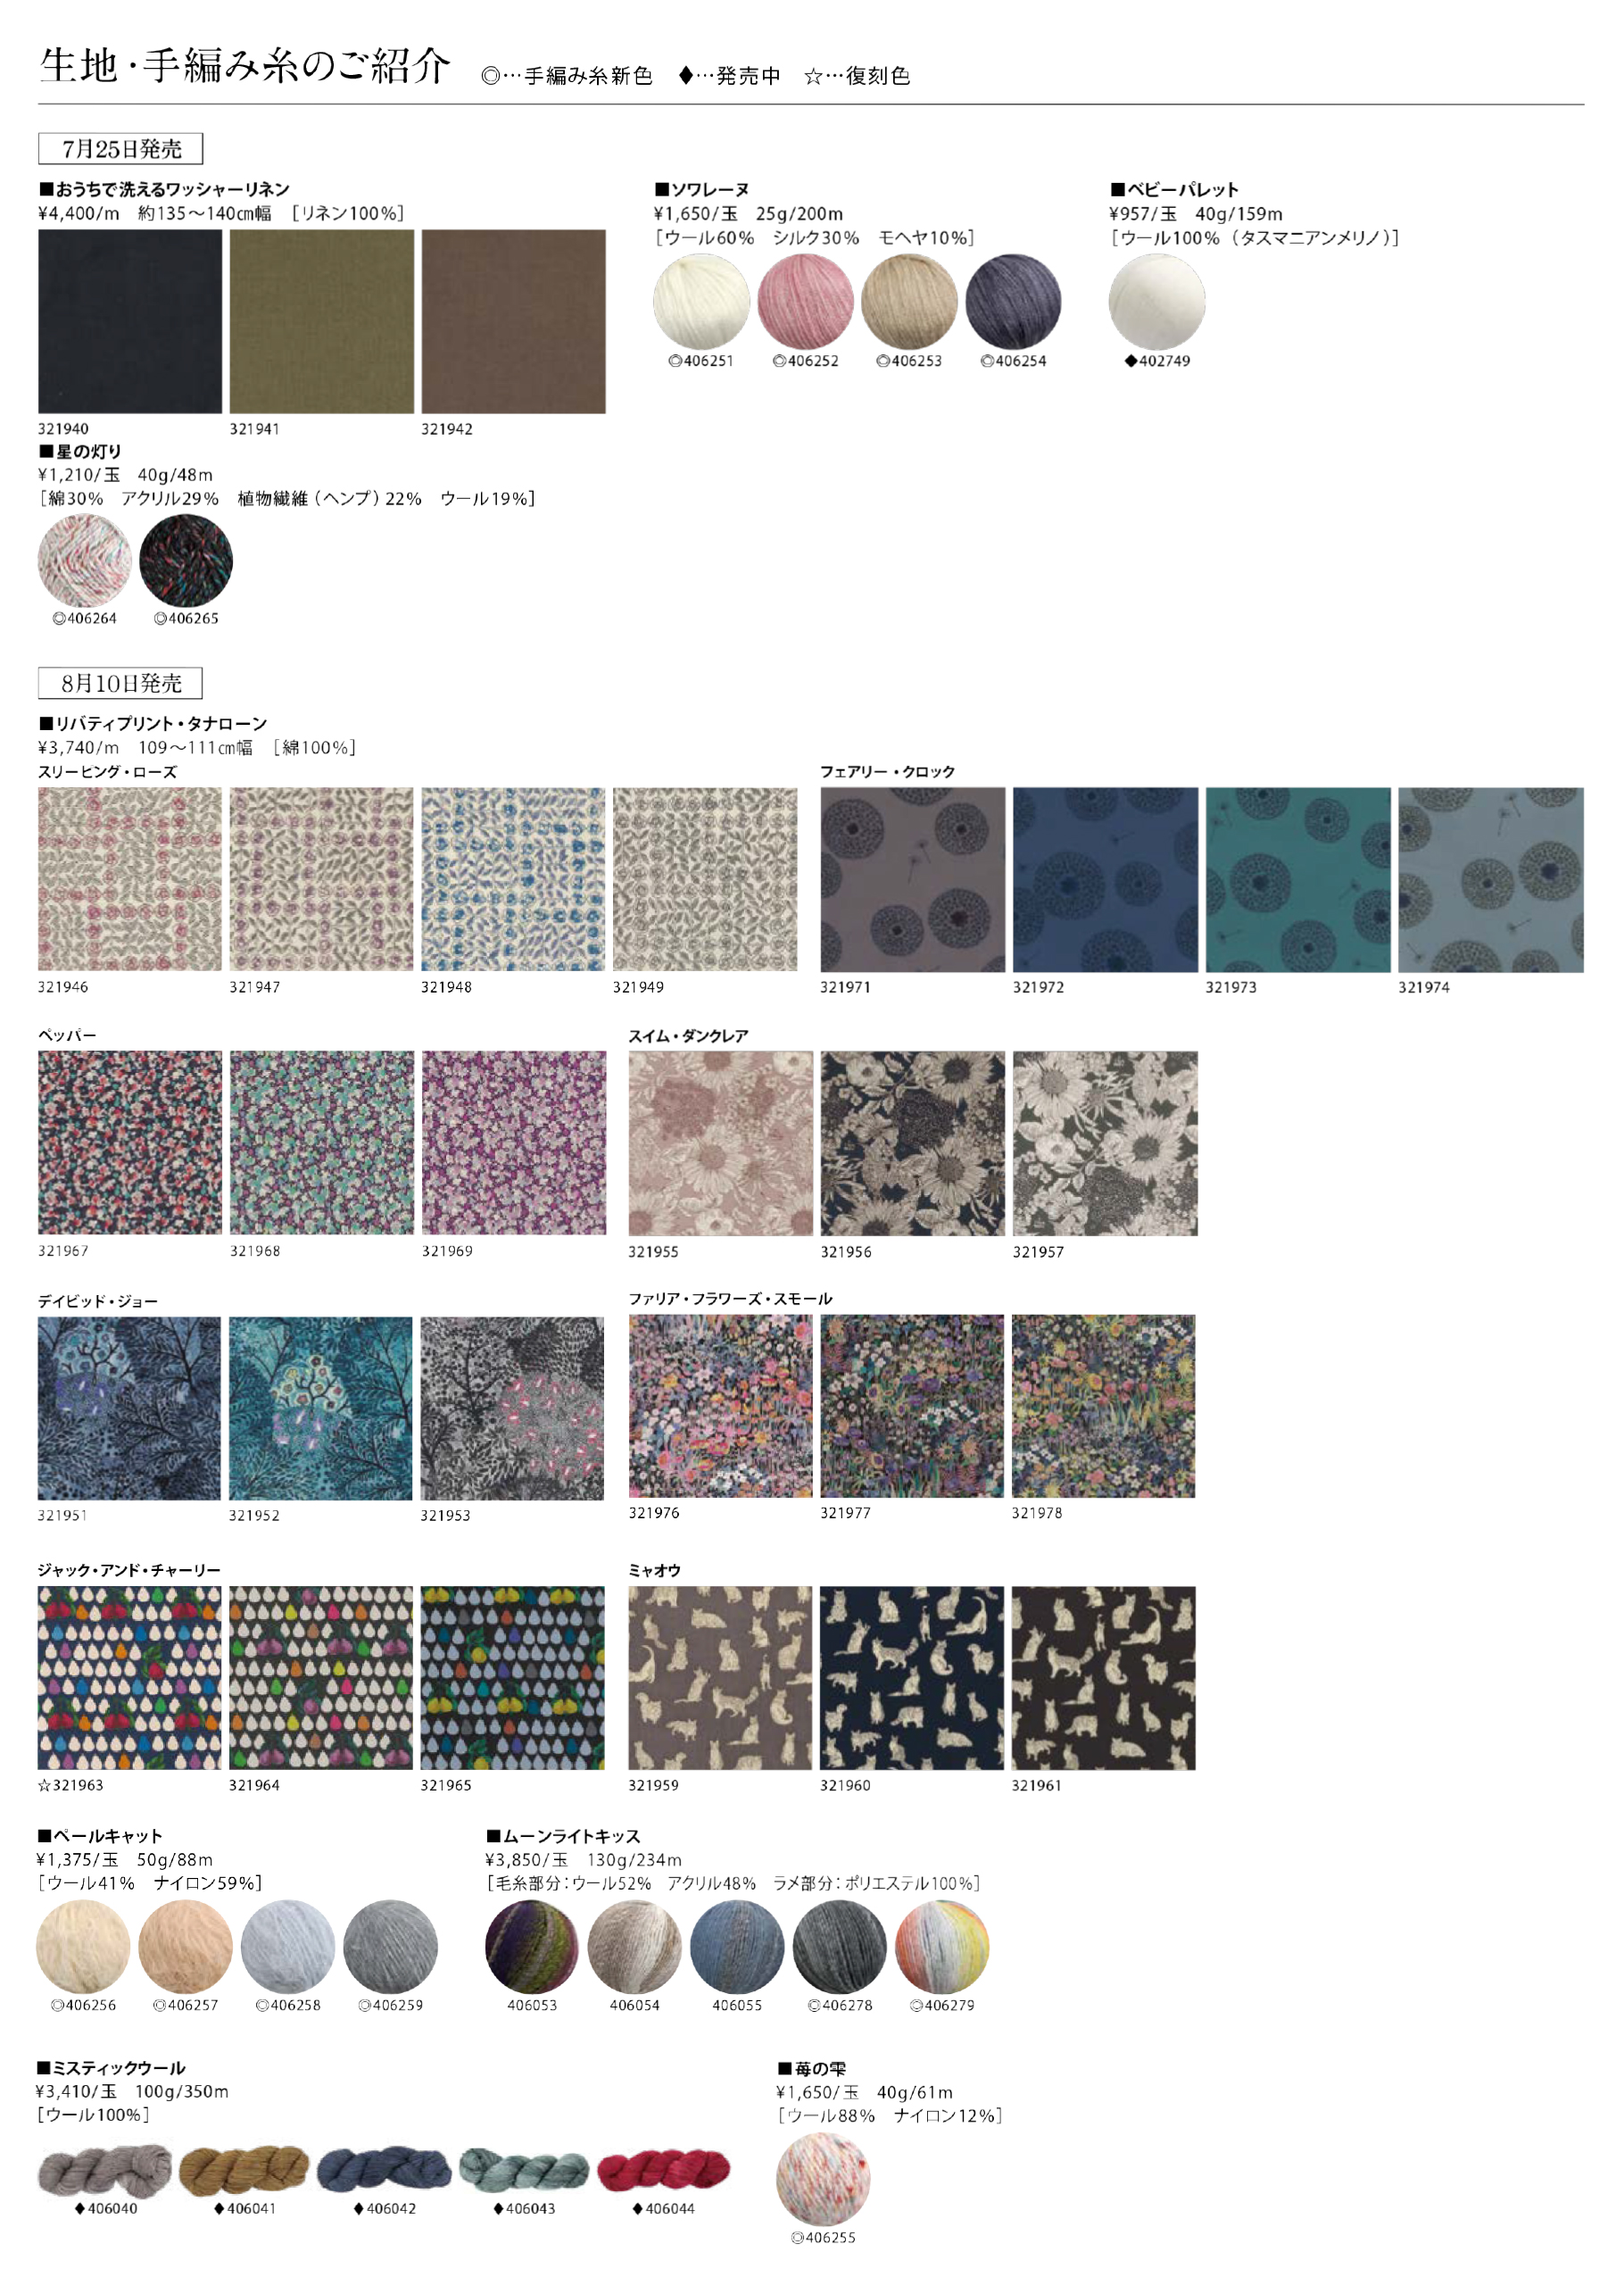Select the teal フェアリー・クロック fabric 321973

[x=1298, y=879]
